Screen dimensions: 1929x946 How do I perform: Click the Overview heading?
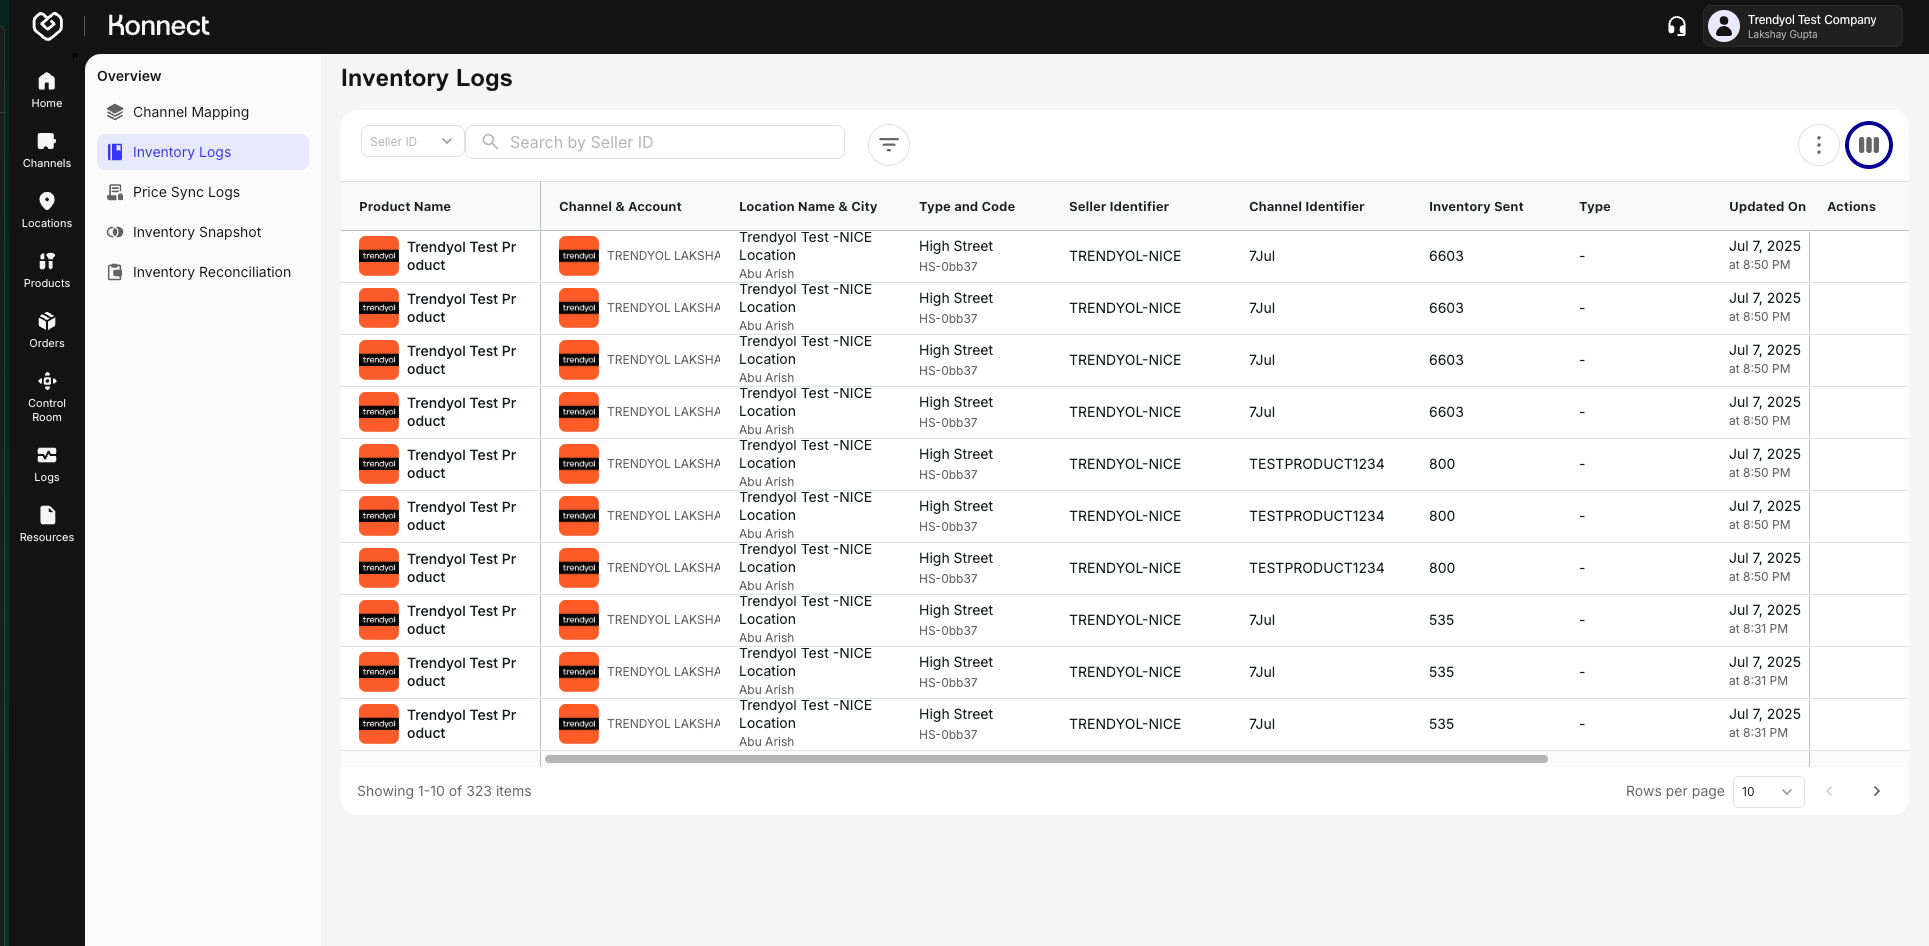[129, 76]
